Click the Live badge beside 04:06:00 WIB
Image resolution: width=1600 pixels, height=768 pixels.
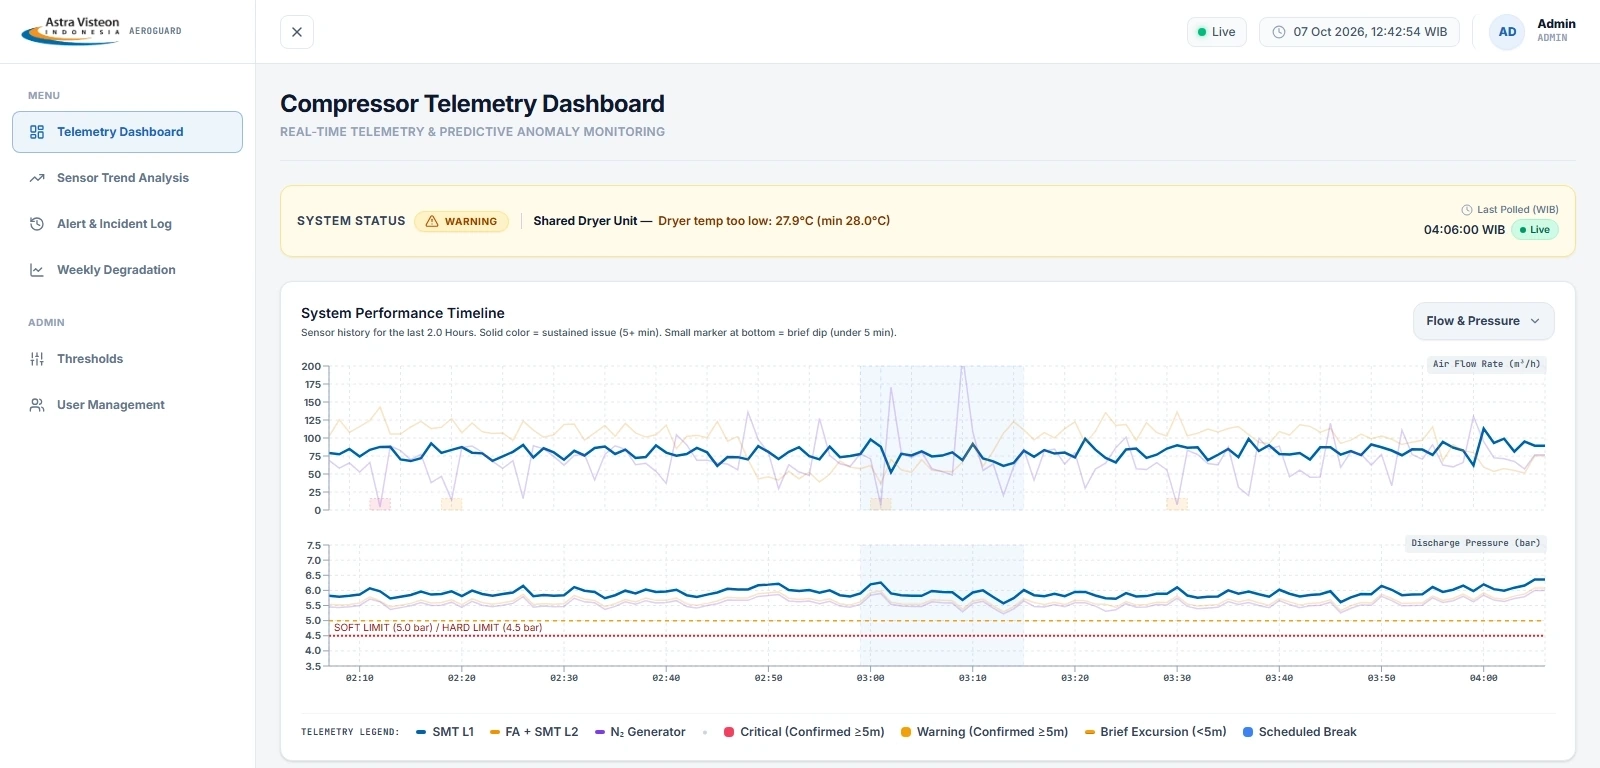[1535, 230]
